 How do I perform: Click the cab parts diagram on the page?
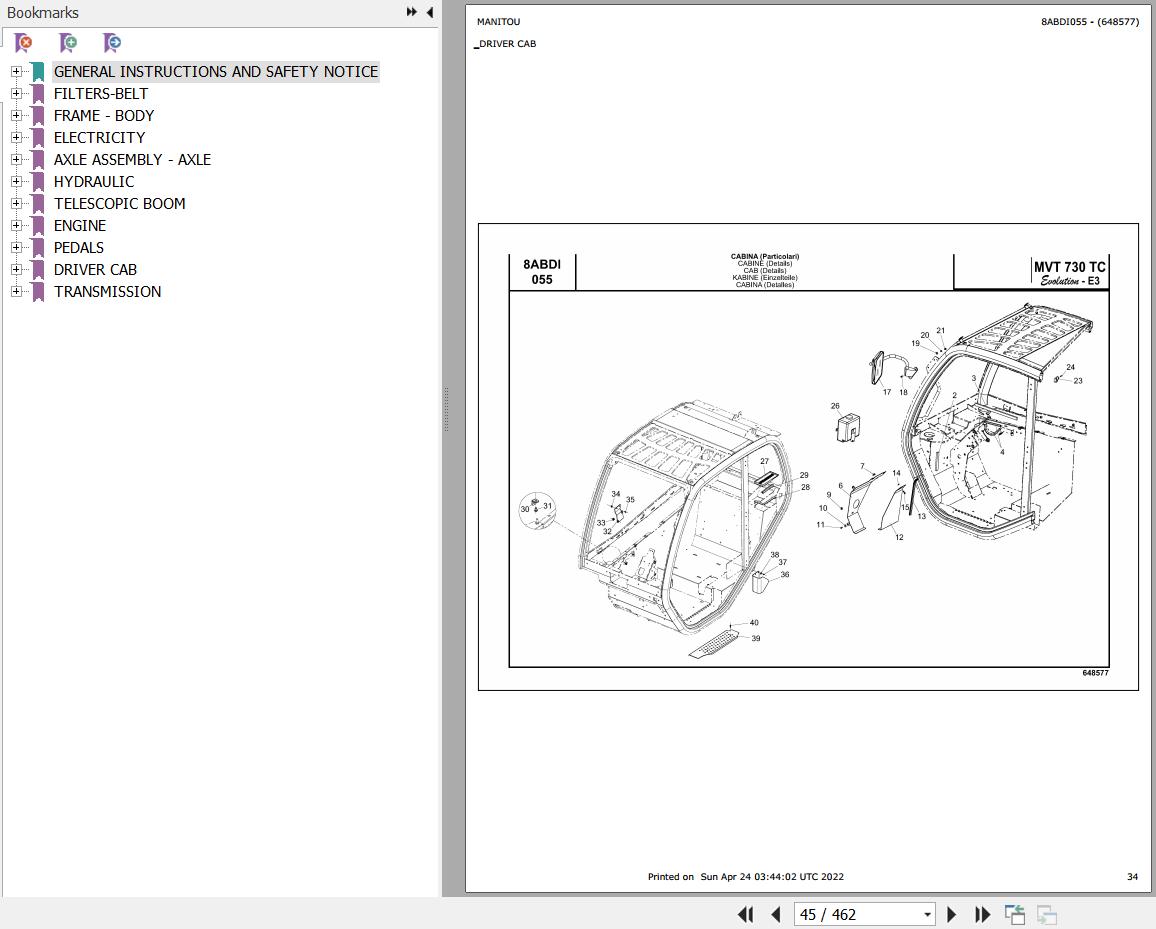(808, 478)
